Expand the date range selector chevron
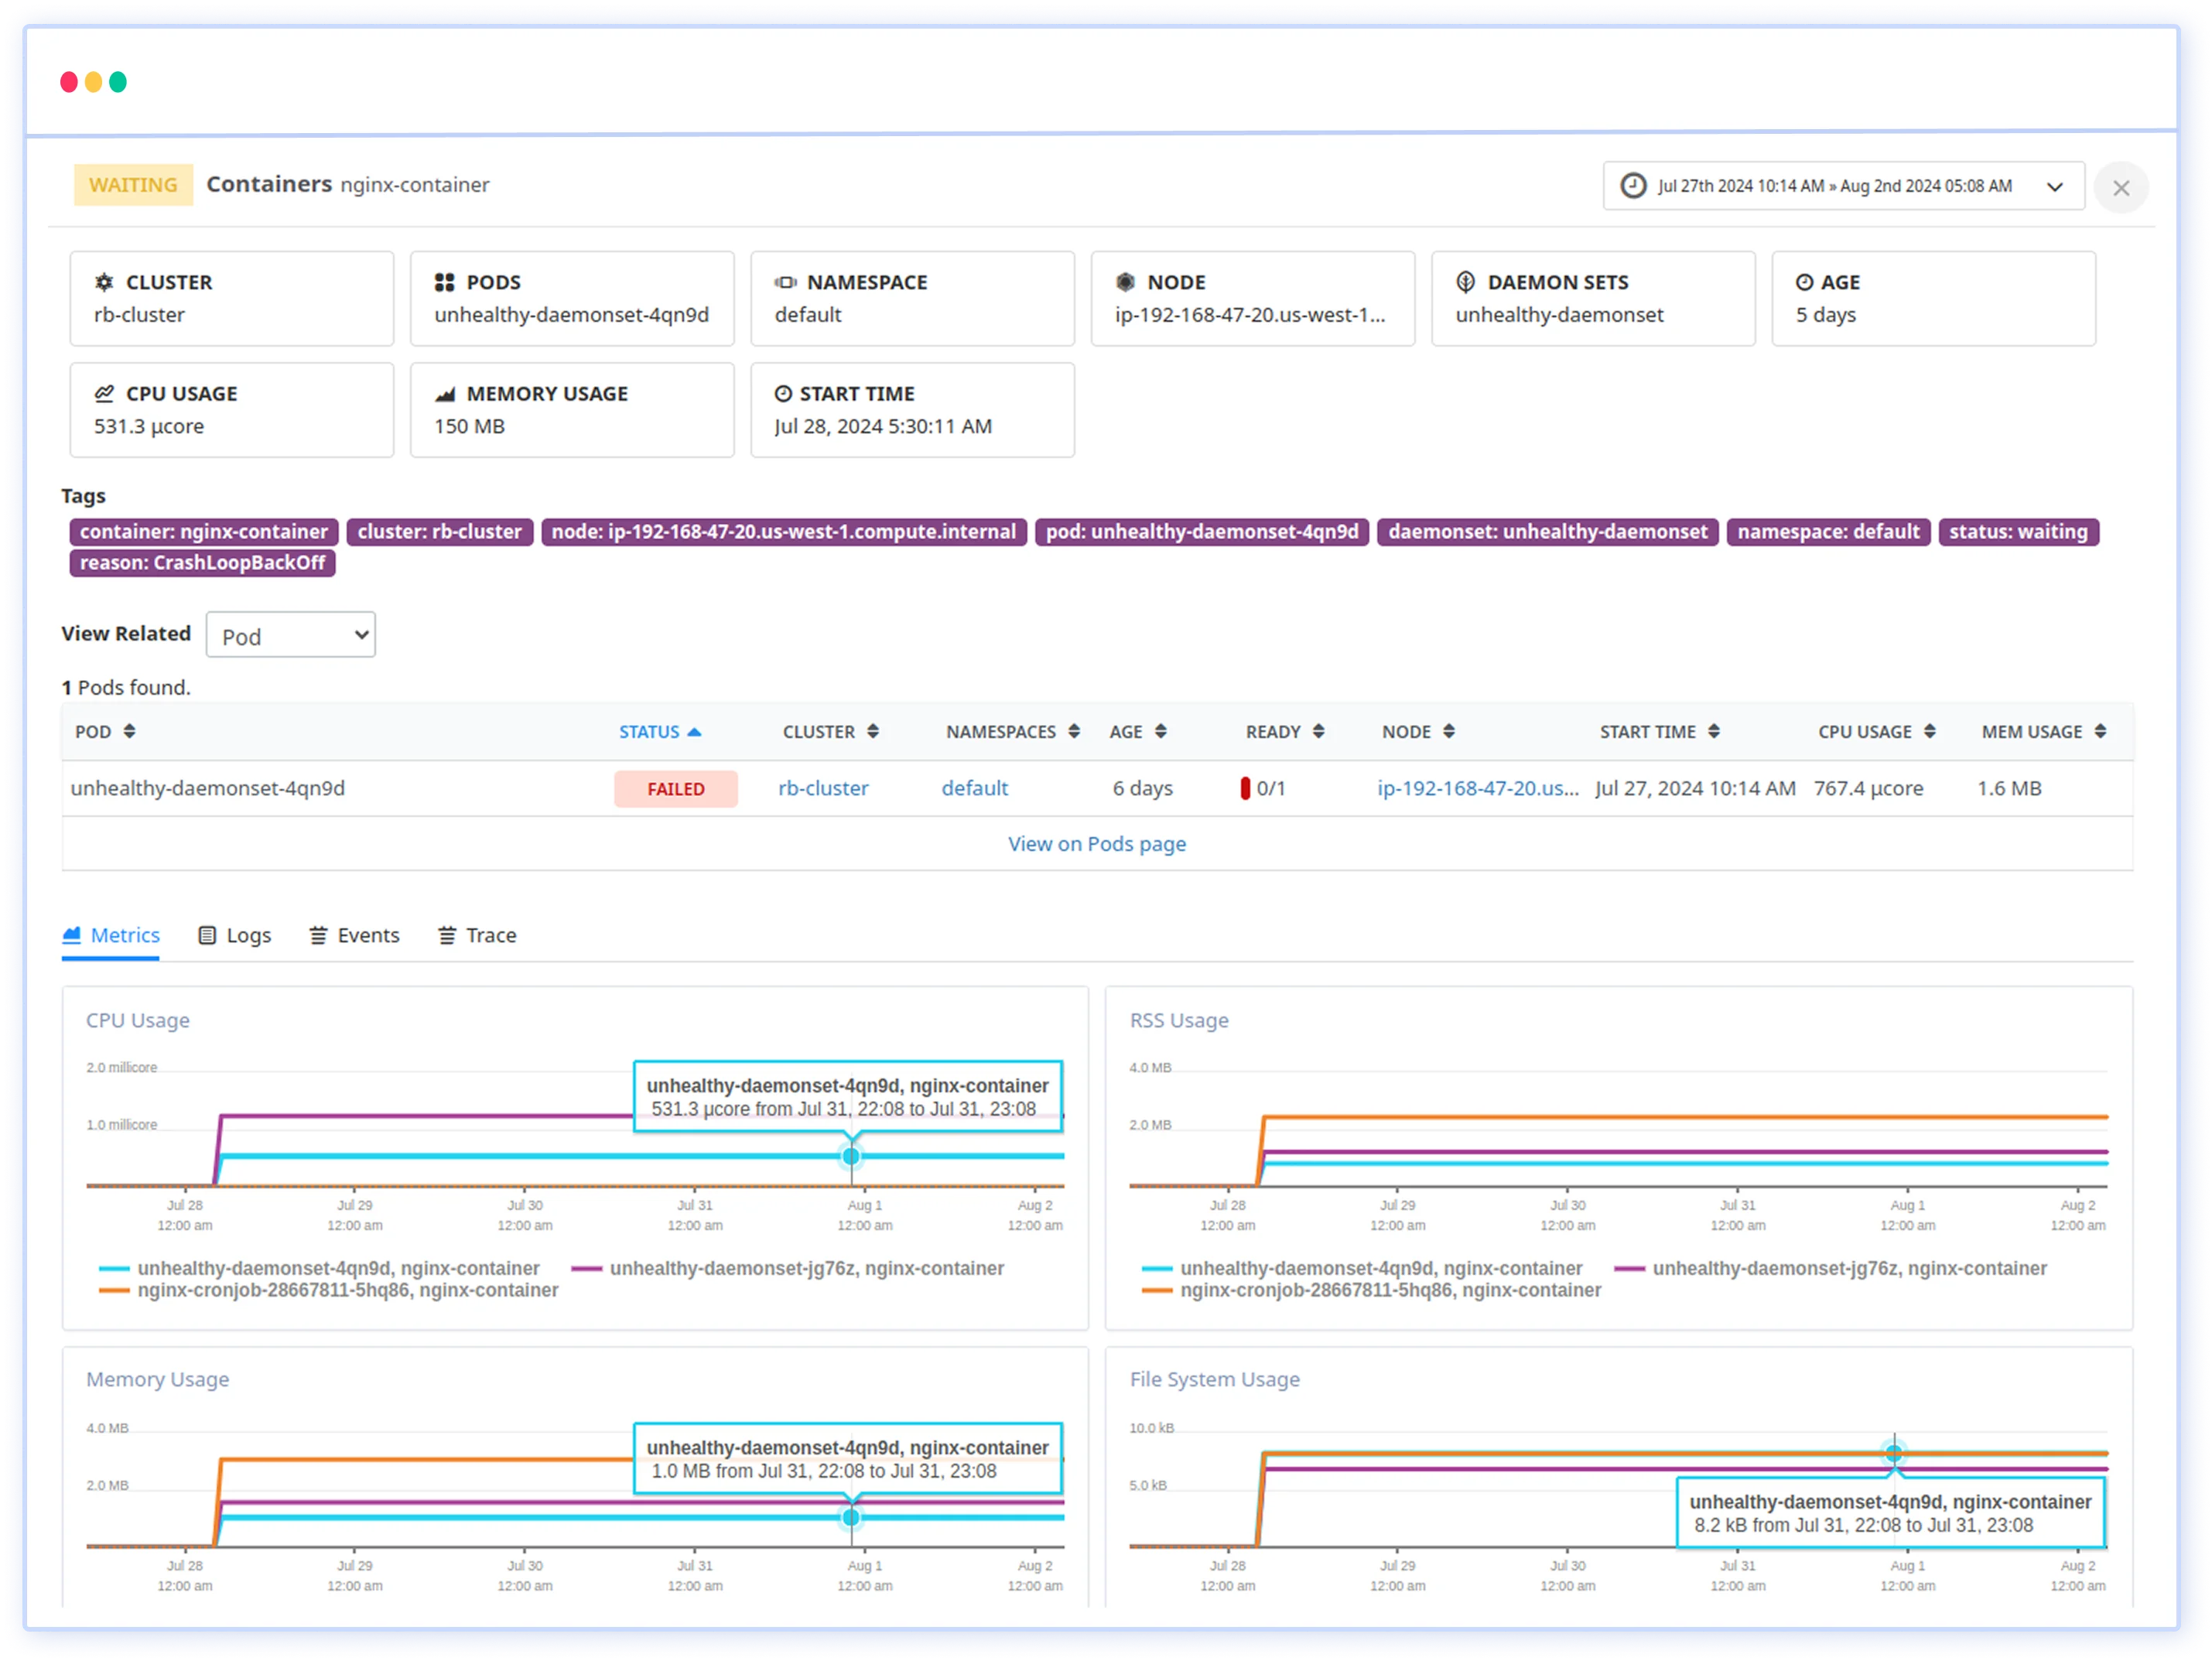 point(2055,187)
